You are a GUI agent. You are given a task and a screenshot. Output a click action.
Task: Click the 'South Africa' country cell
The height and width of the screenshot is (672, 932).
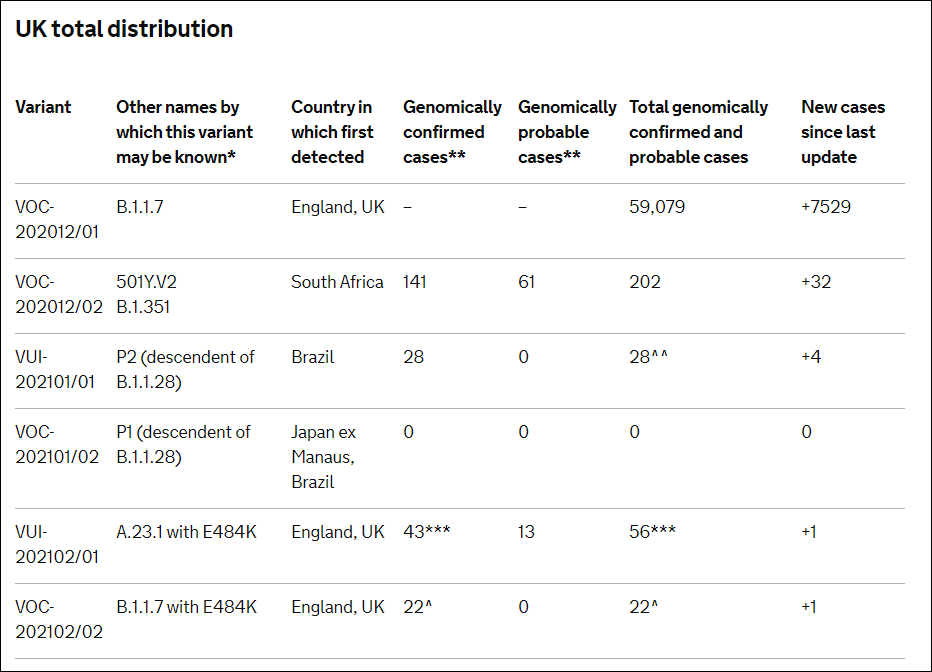coord(337,282)
